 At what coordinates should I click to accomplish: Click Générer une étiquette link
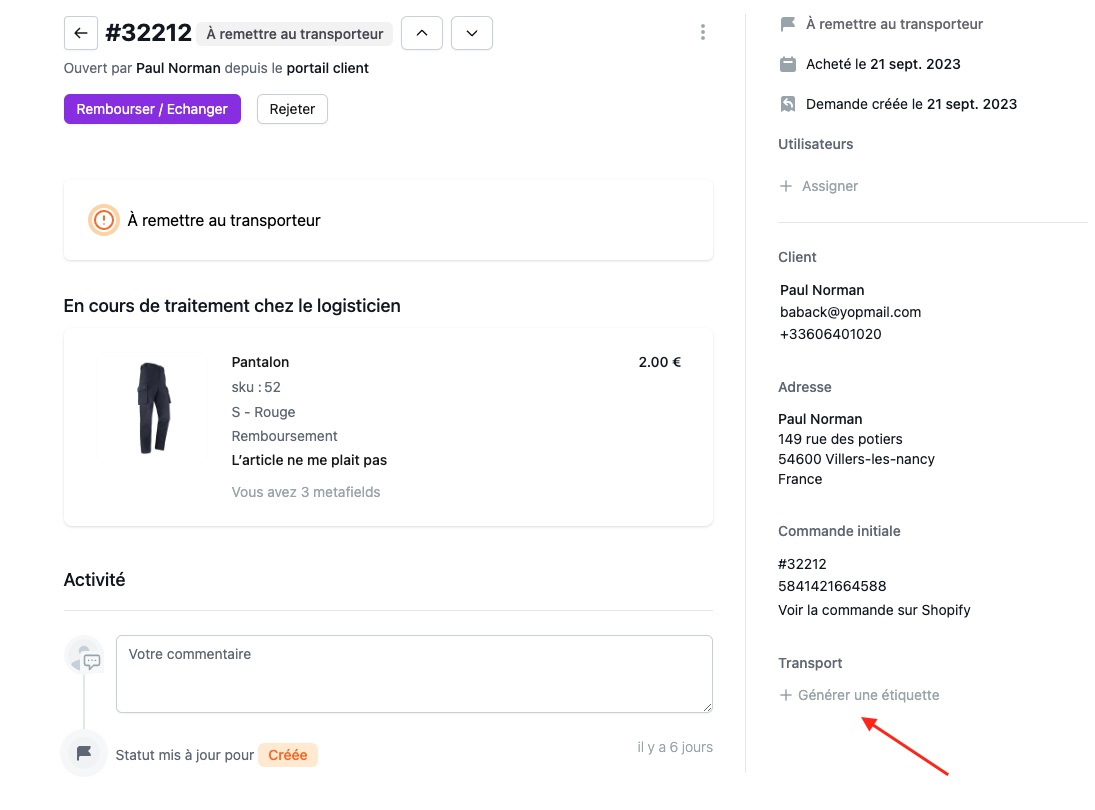868,695
